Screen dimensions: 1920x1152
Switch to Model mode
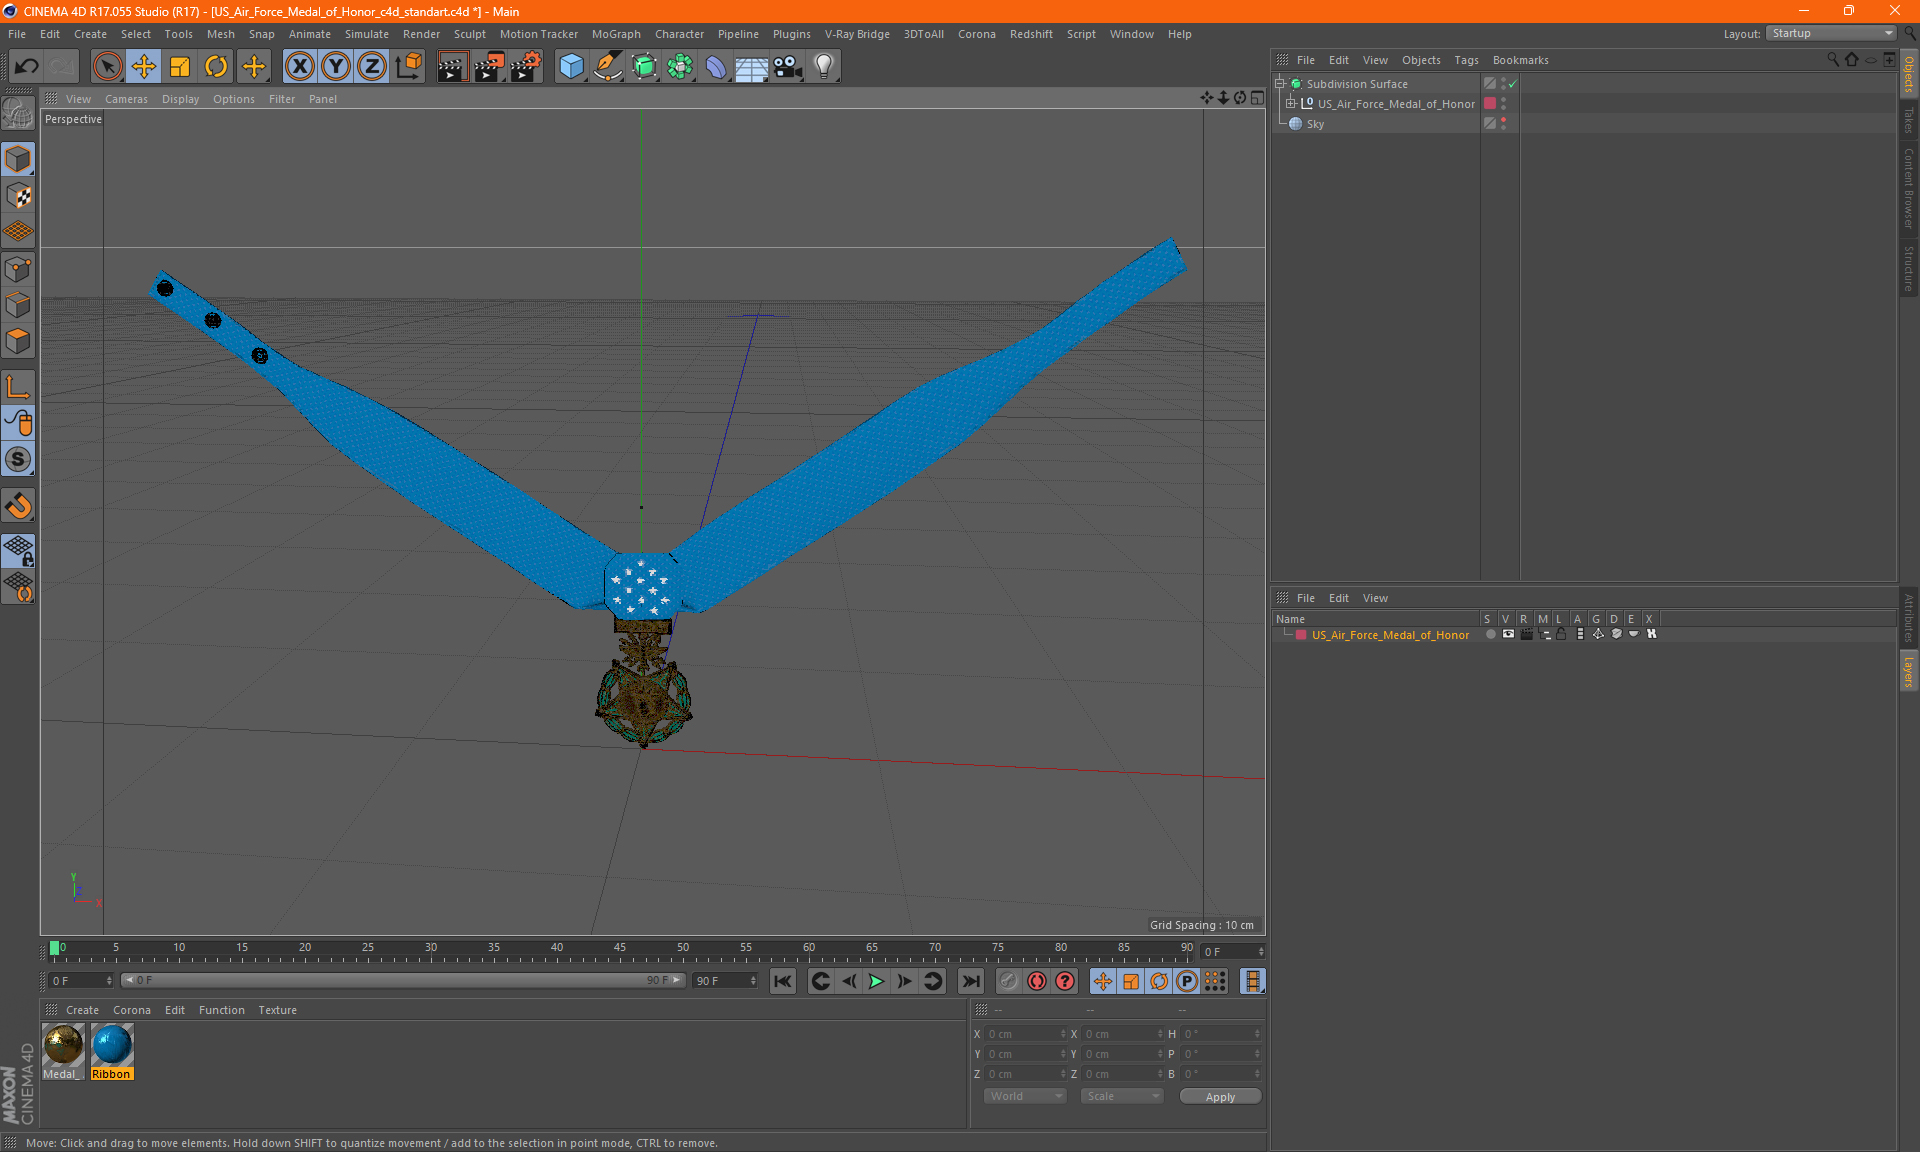[18, 159]
